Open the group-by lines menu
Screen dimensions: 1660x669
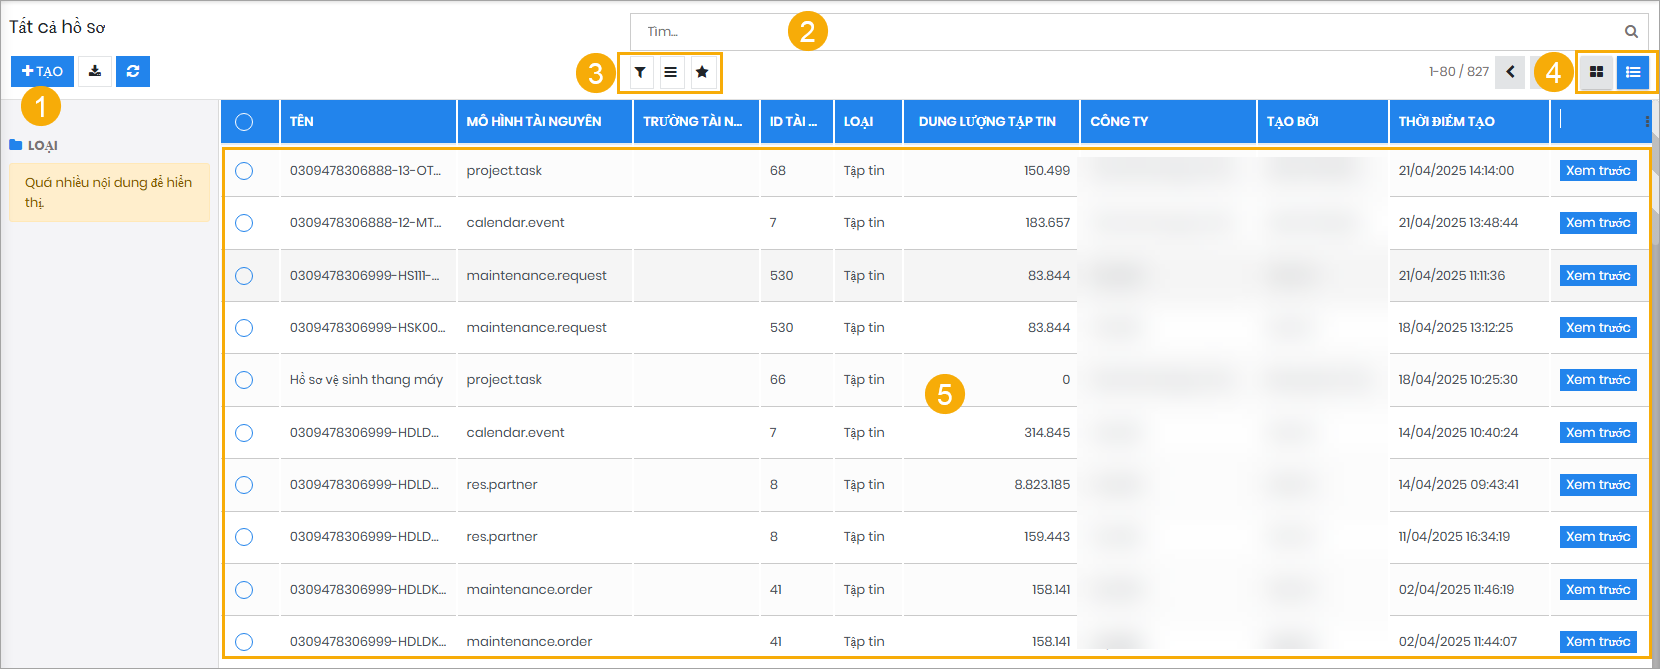tap(671, 72)
